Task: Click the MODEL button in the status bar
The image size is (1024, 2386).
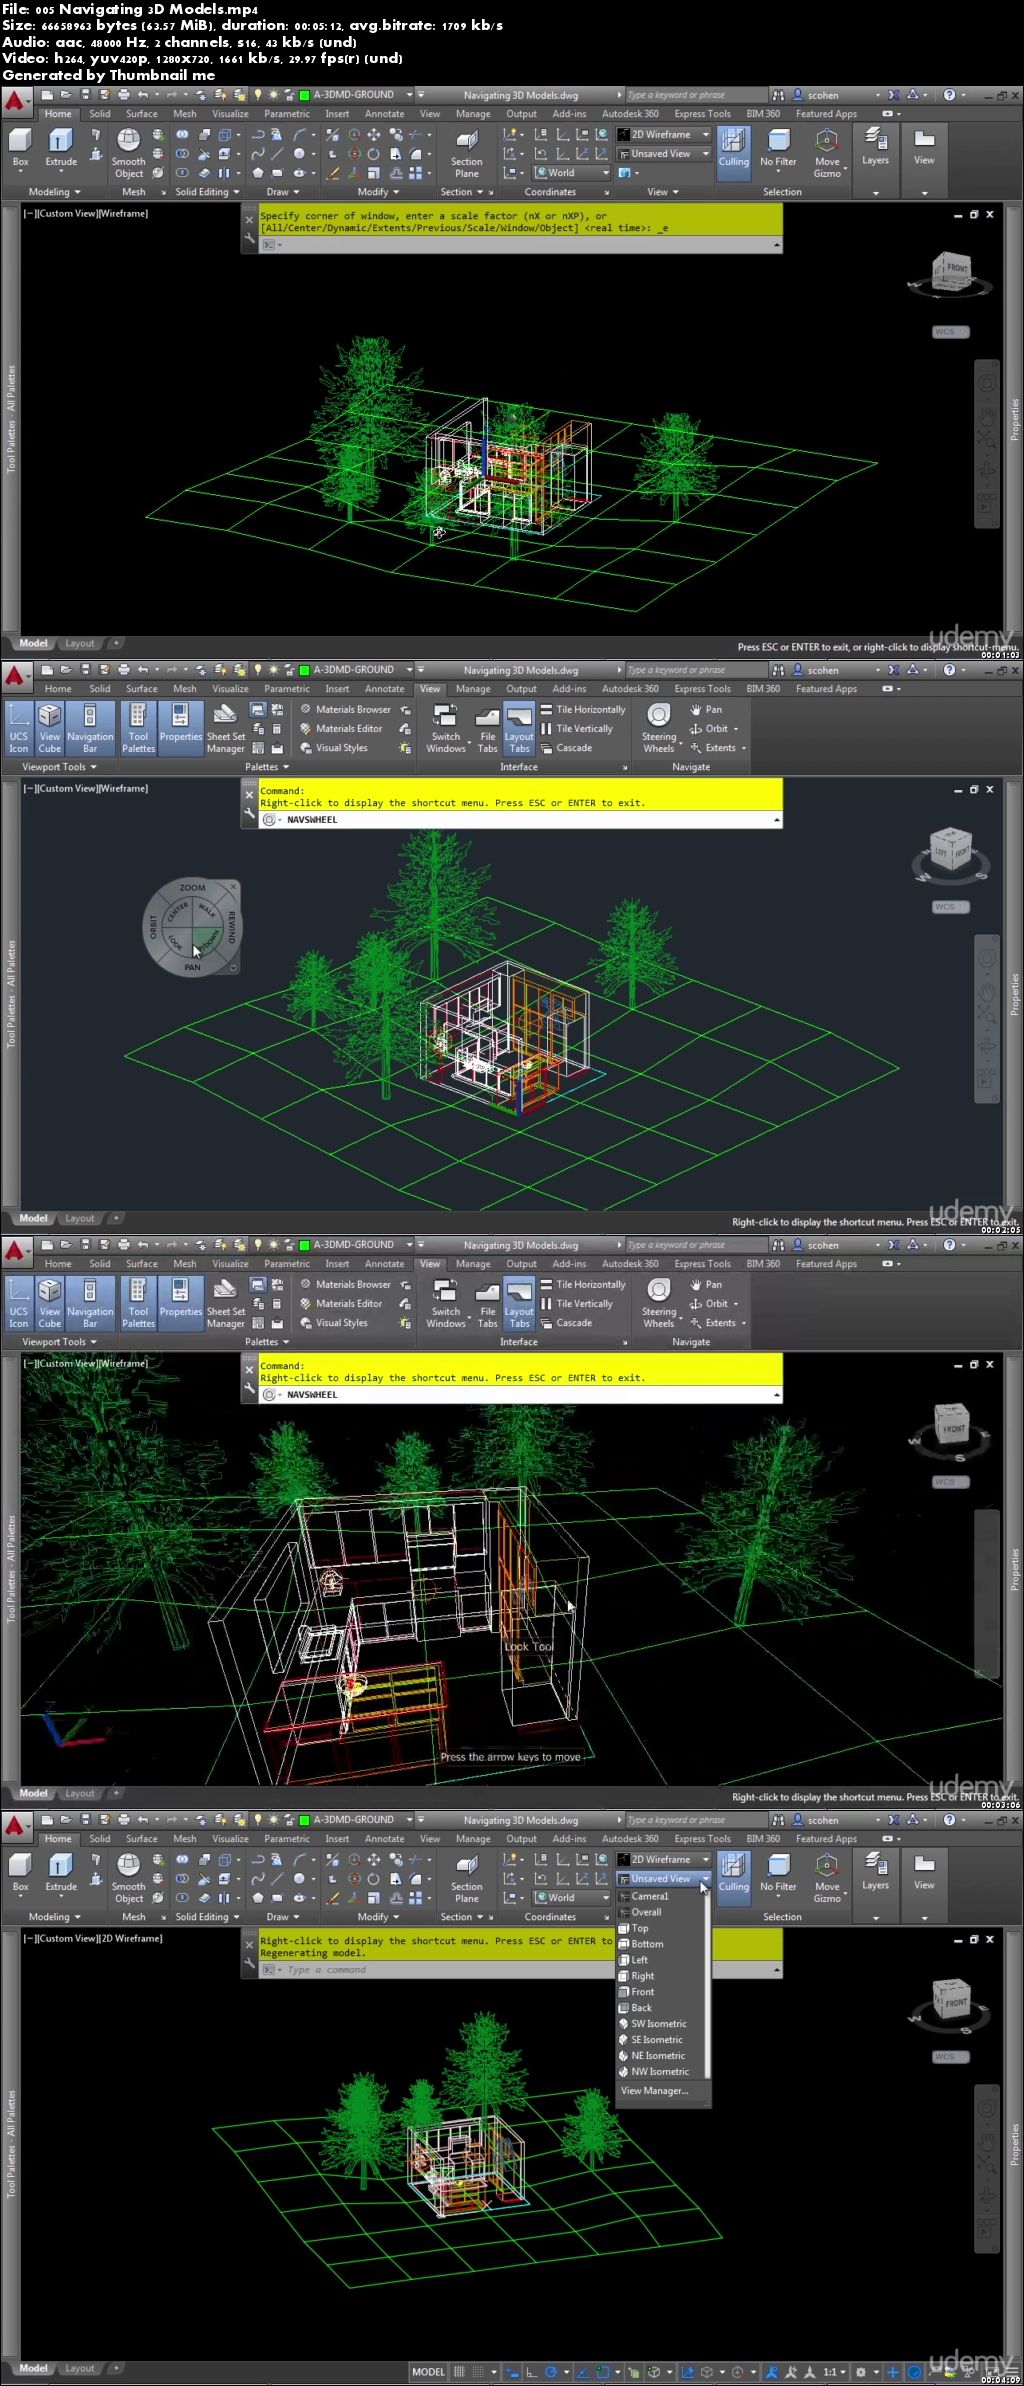Action: click(x=428, y=2371)
